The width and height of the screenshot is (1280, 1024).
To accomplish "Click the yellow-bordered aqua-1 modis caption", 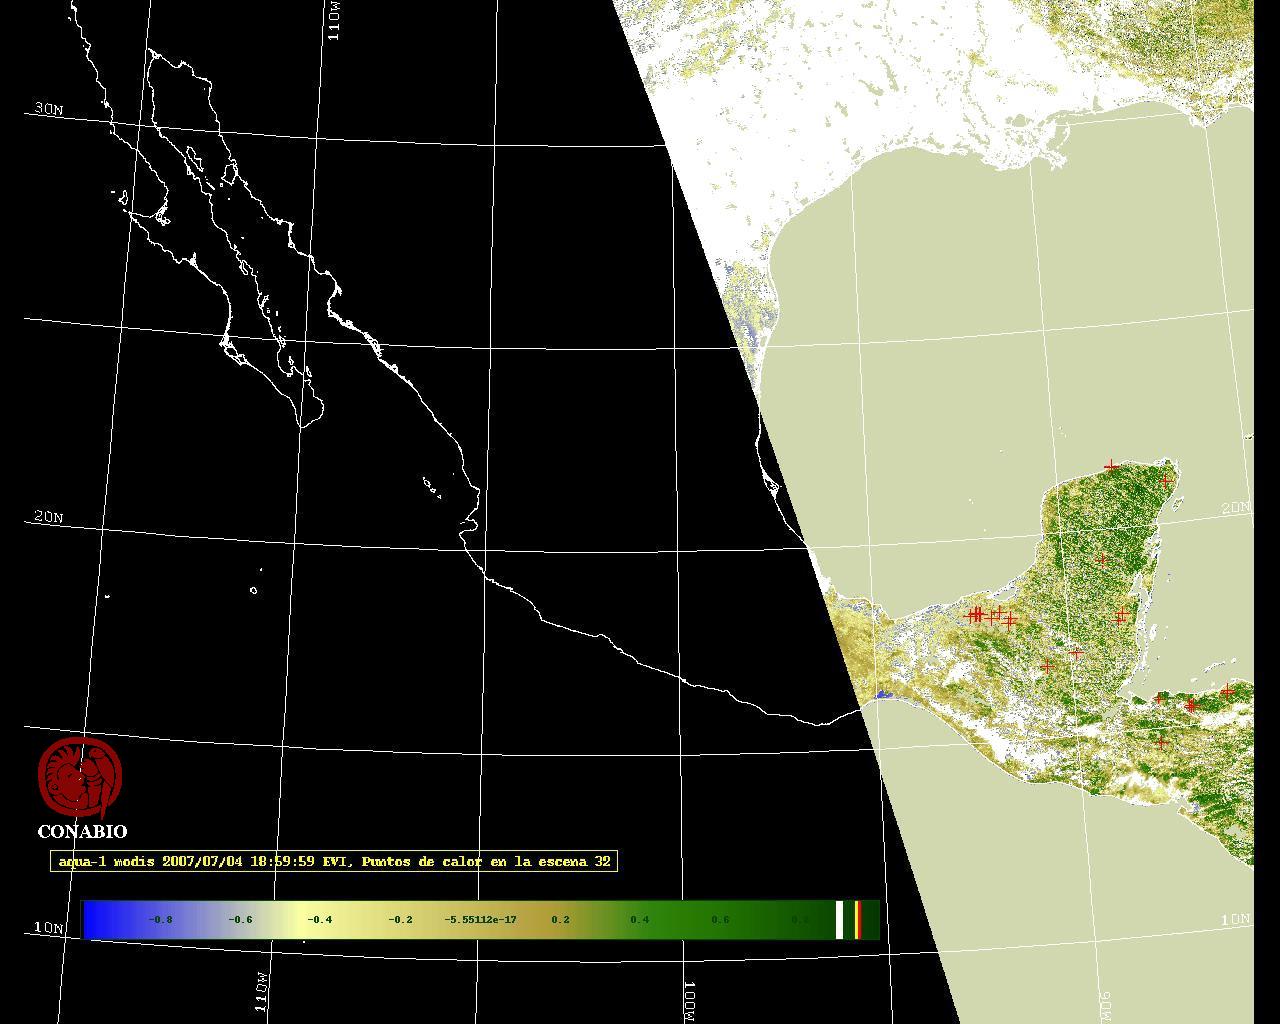I will pos(334,861).
